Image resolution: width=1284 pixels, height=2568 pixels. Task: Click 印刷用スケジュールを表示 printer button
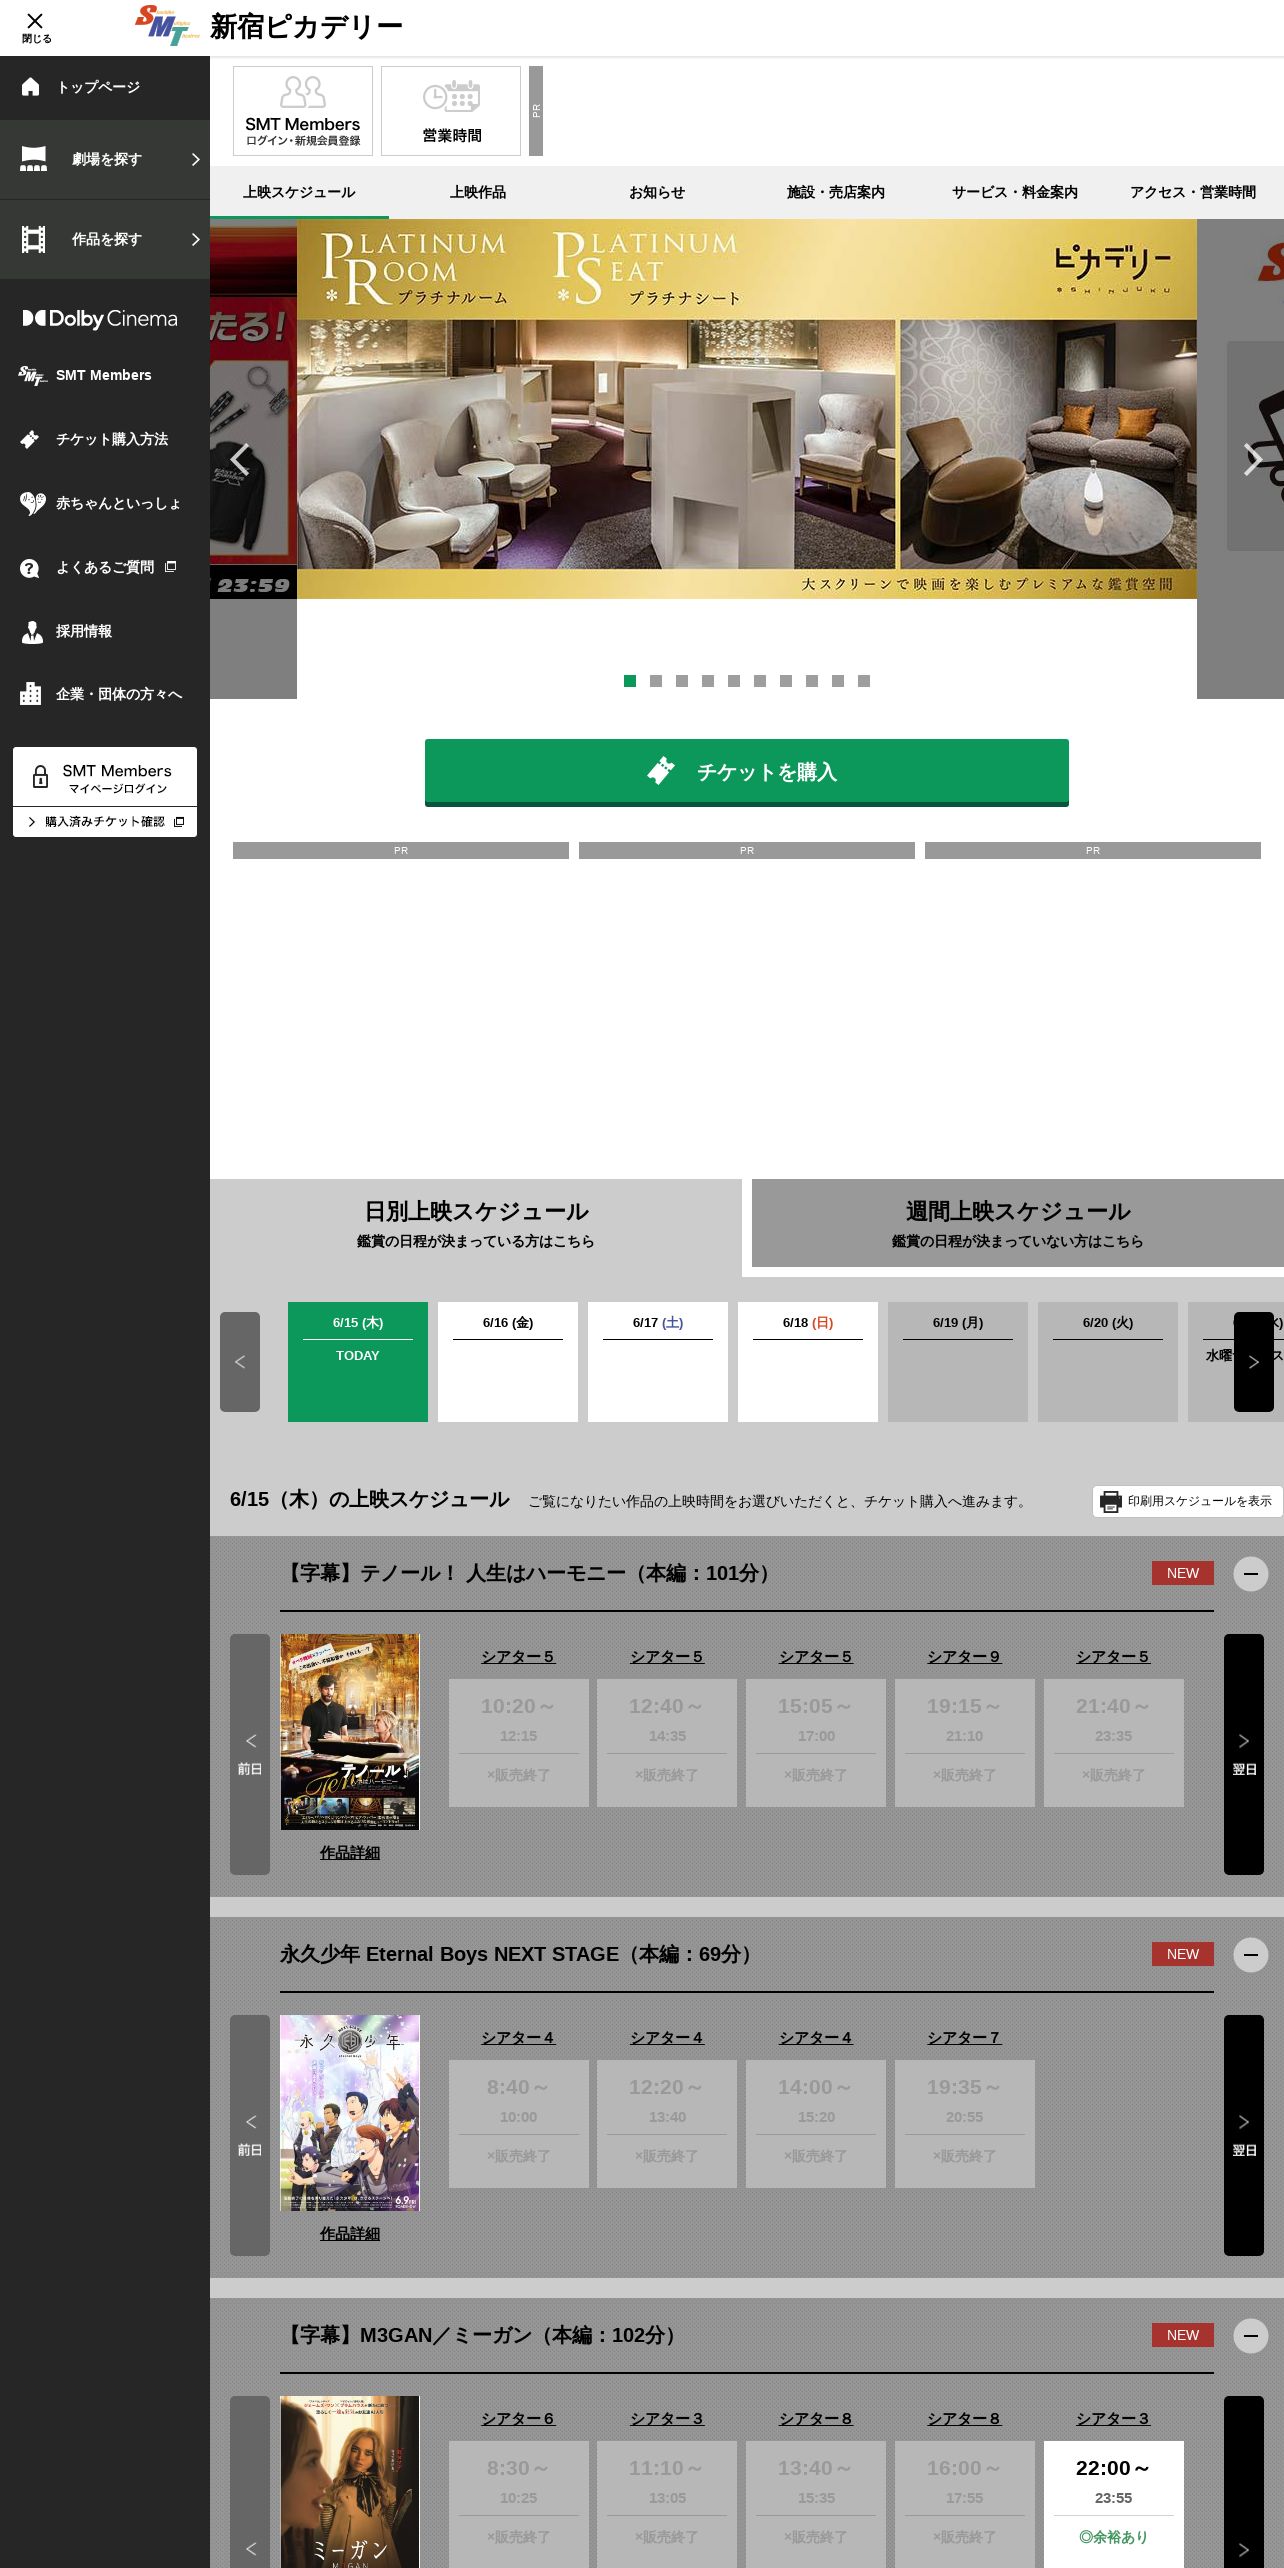(x=1187, y=1501)
